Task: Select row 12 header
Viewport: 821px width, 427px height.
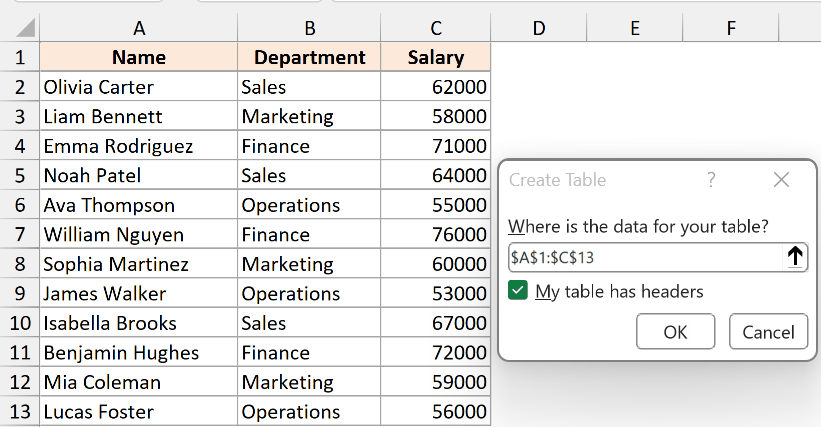Action: [20, 383]
